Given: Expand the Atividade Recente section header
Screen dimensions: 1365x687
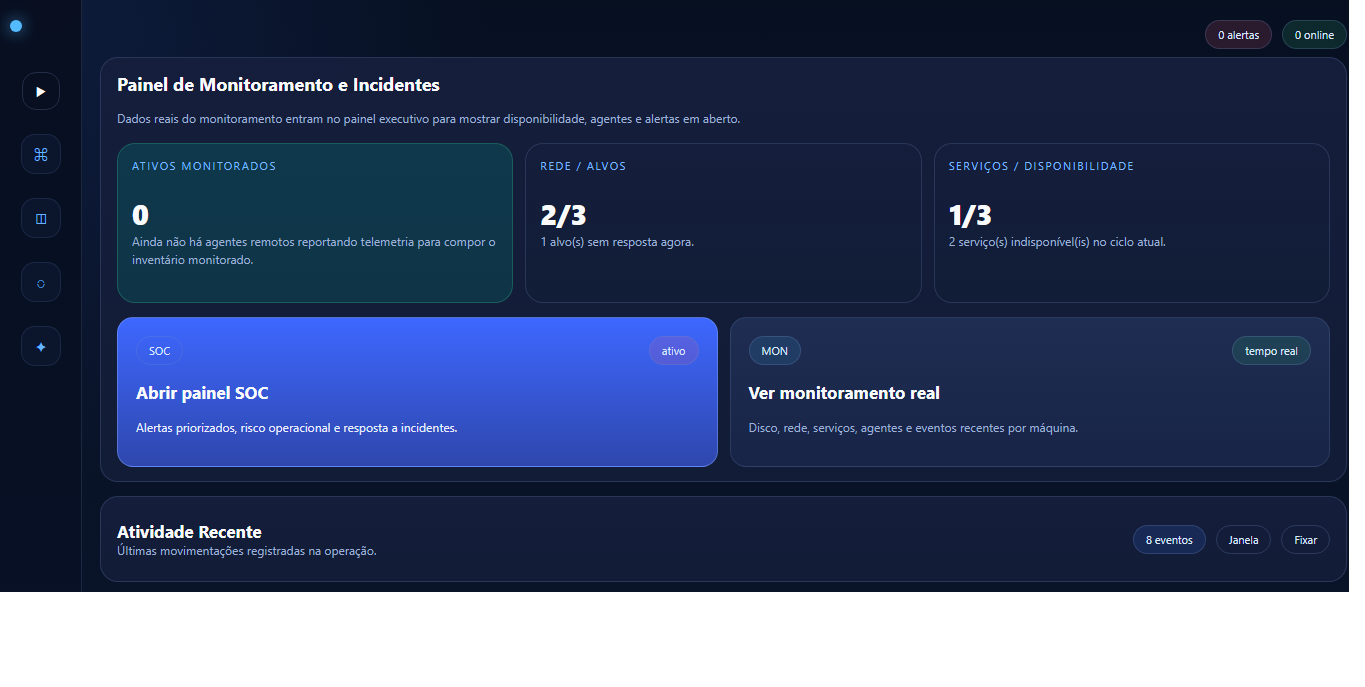Looking at the screenshot, I should click(189, 532).
